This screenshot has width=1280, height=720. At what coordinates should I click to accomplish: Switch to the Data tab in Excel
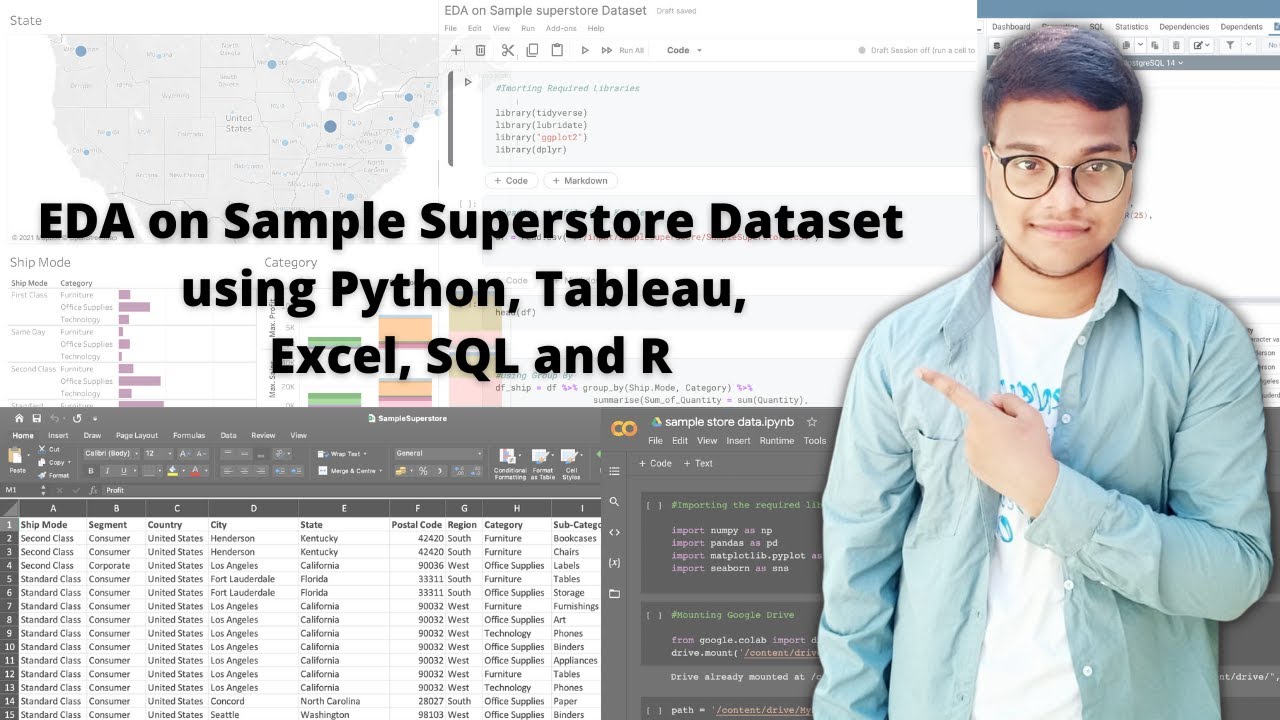point(228,435)
